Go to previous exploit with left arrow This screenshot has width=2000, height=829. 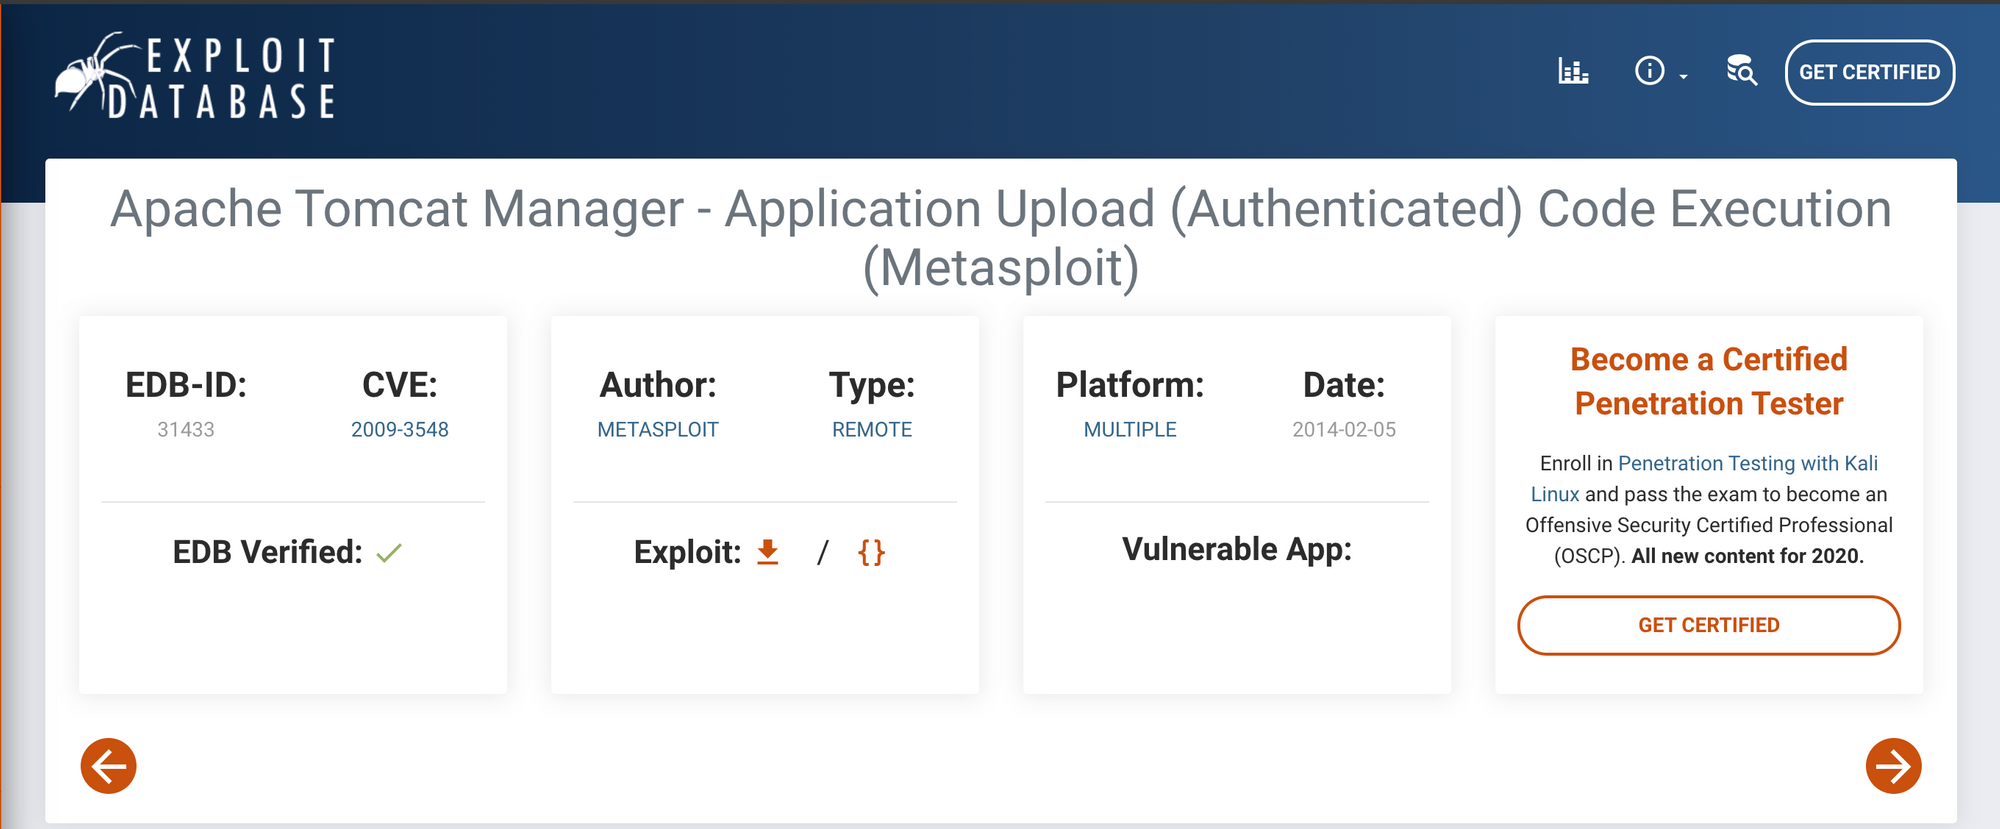(x=108, y=766)
